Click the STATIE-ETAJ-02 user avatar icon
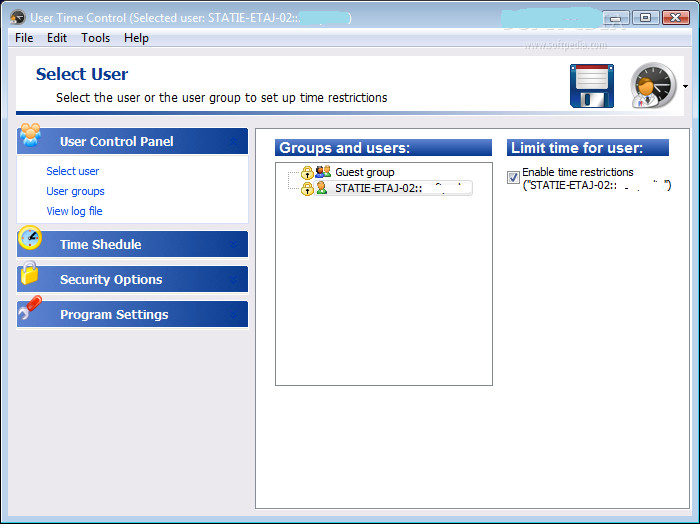Viewport: 700px width, 524px height. tap(321, 188)
